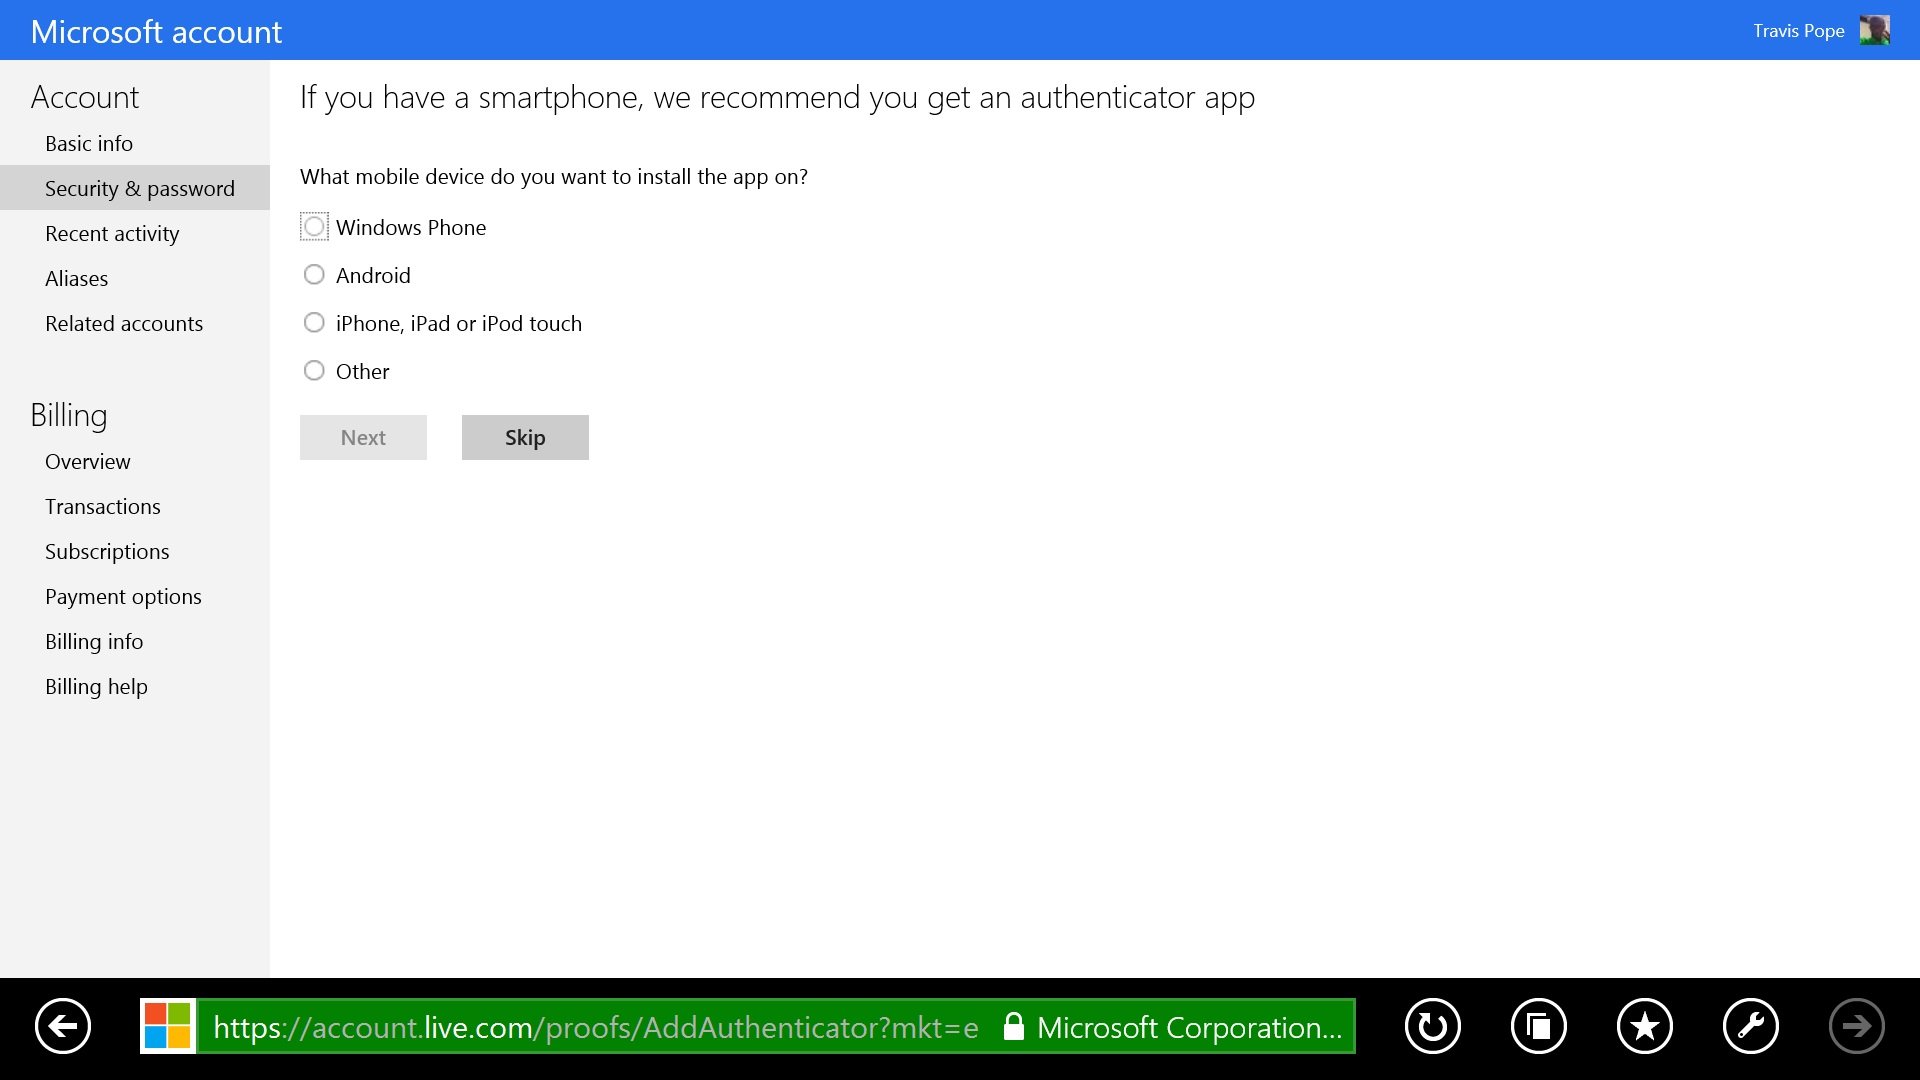Select the Windows Phone radio button
Screen dimensions: 1920x1080
[313, 227]
